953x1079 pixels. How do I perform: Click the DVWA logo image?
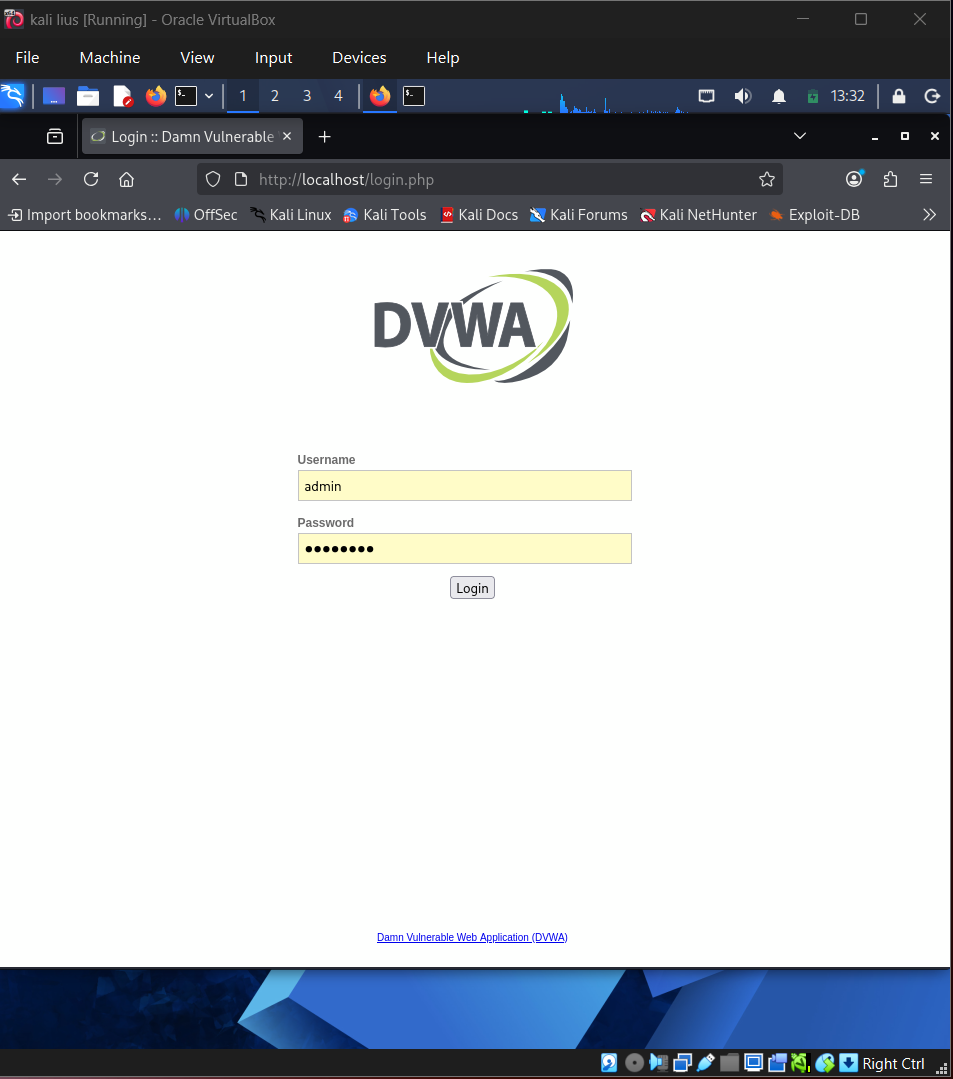pos(473,325)
